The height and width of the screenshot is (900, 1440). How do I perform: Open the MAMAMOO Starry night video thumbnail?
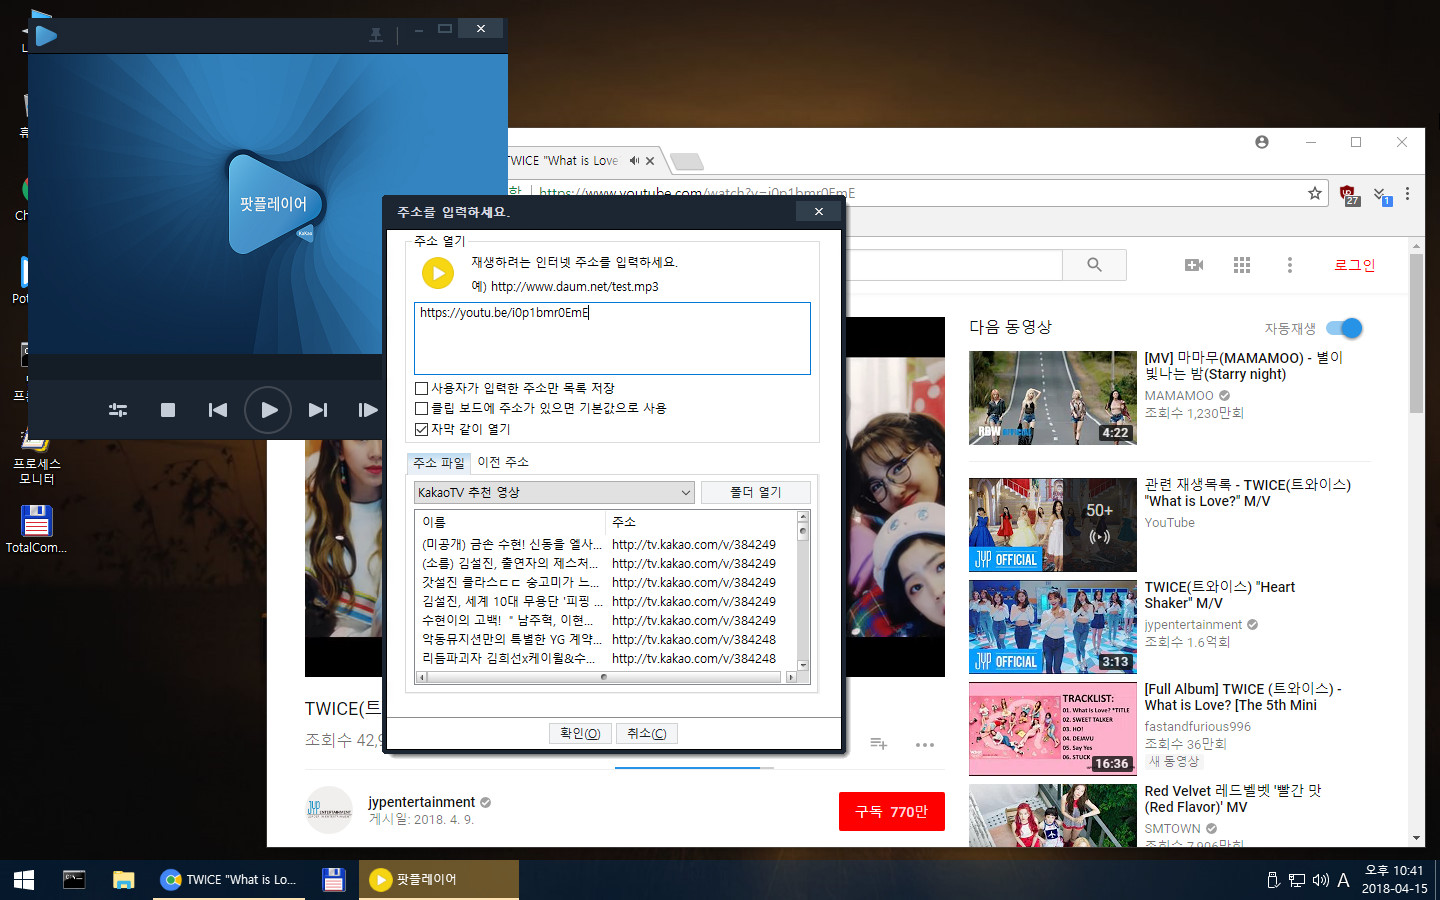pyautogui.click(x=1053, y=398)
